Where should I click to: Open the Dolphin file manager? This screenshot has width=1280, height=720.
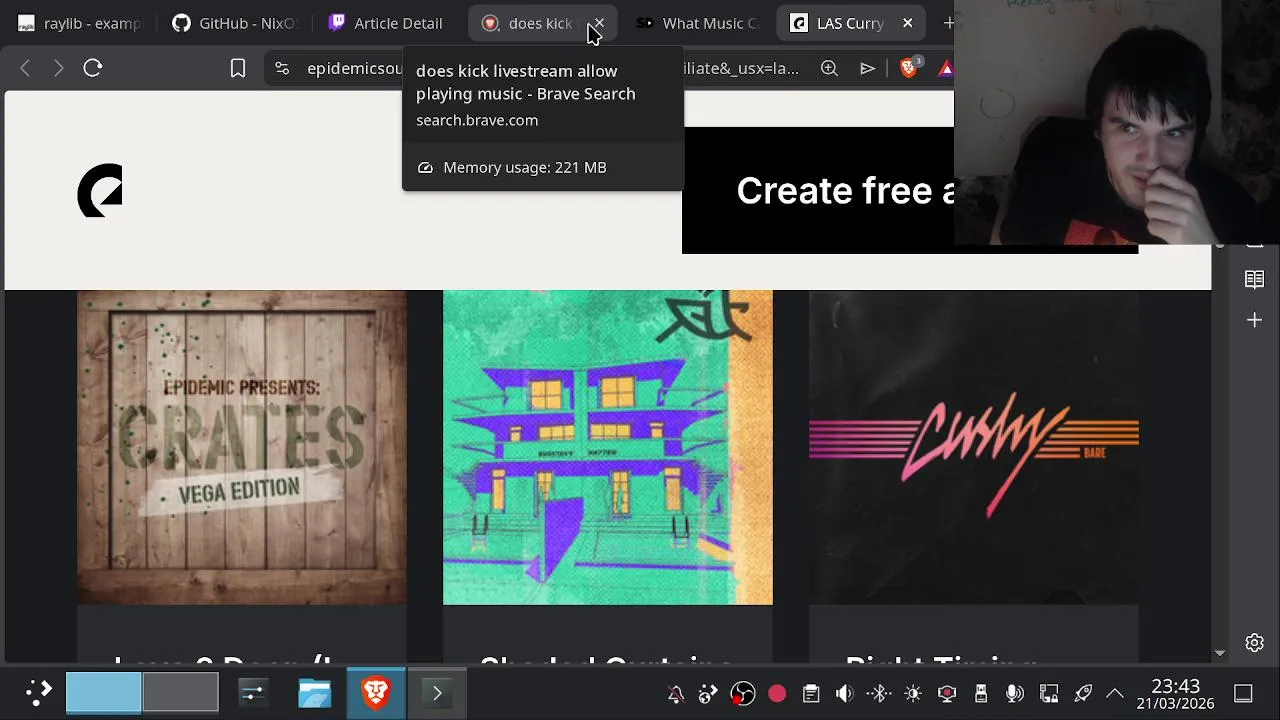pos(314,692)
